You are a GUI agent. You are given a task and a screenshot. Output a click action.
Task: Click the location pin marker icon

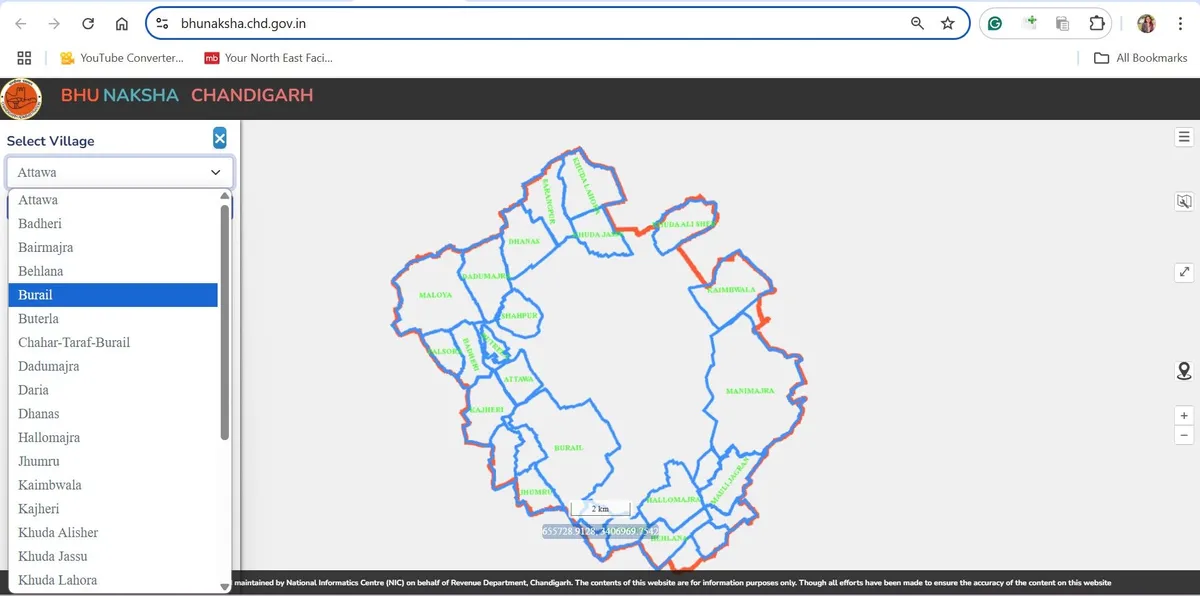[x=1184, y=372]
